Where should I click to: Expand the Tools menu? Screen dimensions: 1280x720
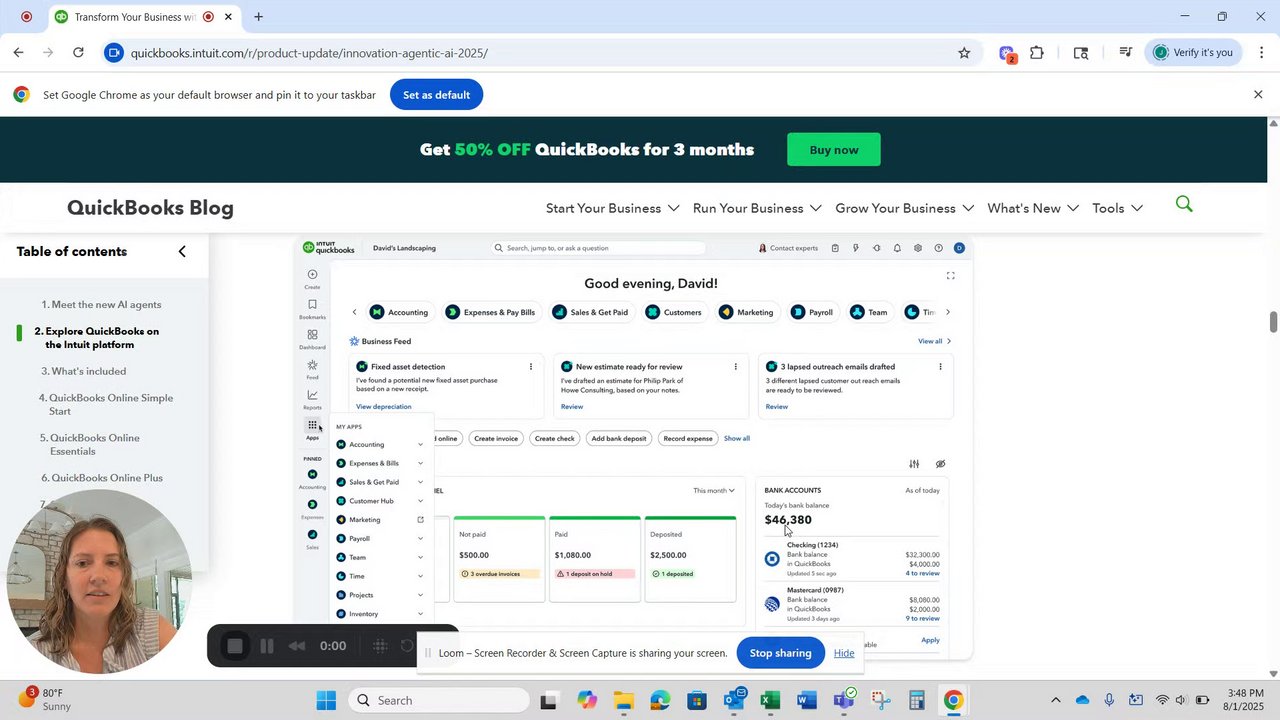pyautogui.click(x=1117, y=208)
